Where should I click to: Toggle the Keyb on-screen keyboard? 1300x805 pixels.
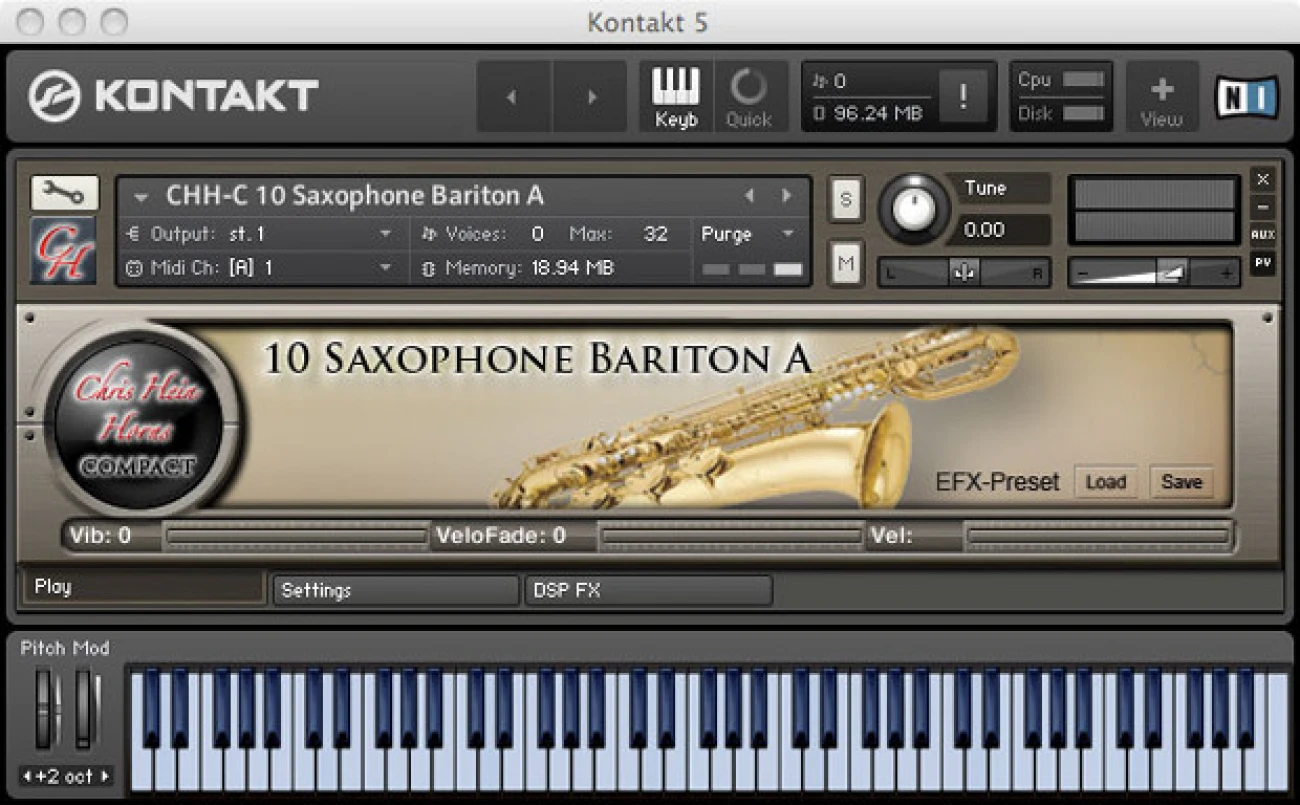[x=676, y=97]
